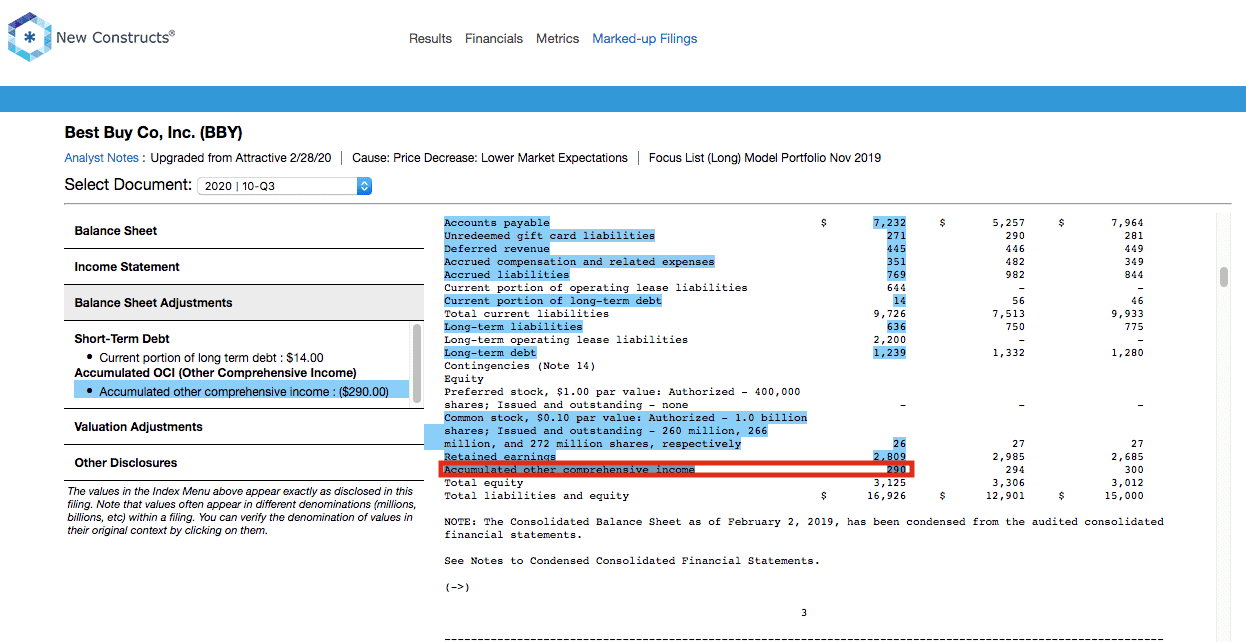Click highlighted Accrued liabilities line item
This screenshot has width=1246, height=642.
(507, 275)
